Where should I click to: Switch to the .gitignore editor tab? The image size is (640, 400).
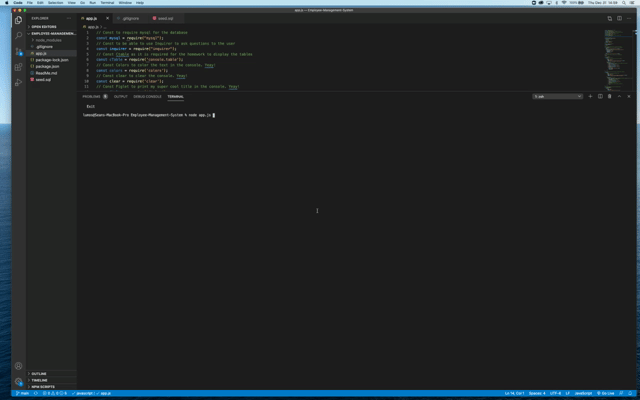pos(131,18)
